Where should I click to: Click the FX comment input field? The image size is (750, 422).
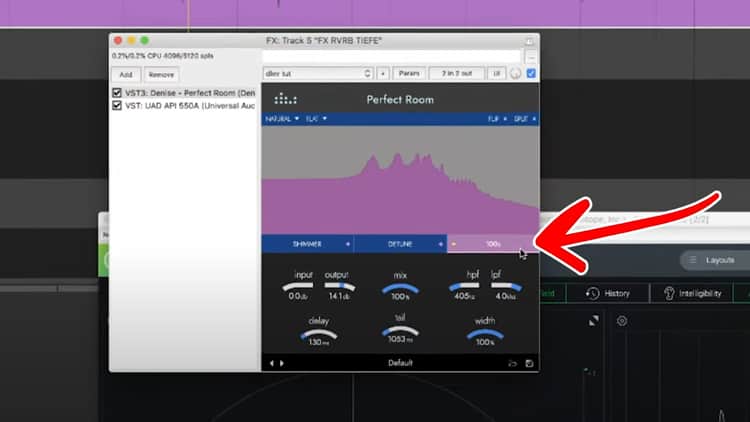391,57
